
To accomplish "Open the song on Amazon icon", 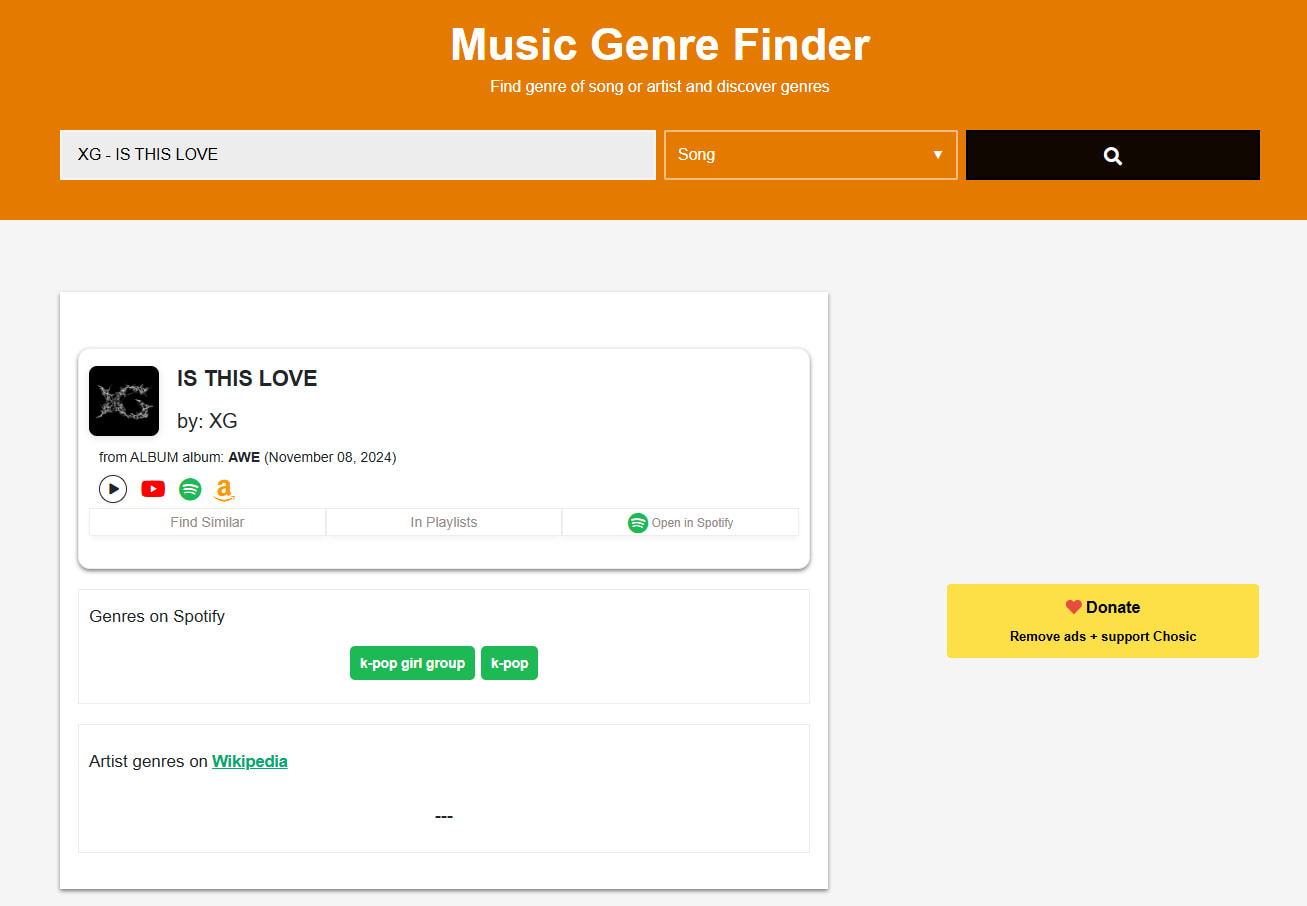I will coord(225,490).
